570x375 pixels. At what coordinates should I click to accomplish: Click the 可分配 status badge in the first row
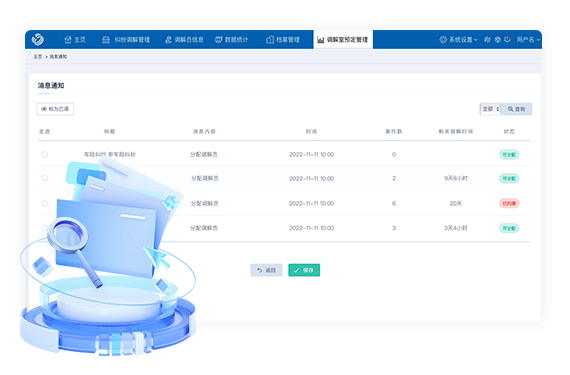[x=509, y=155]
